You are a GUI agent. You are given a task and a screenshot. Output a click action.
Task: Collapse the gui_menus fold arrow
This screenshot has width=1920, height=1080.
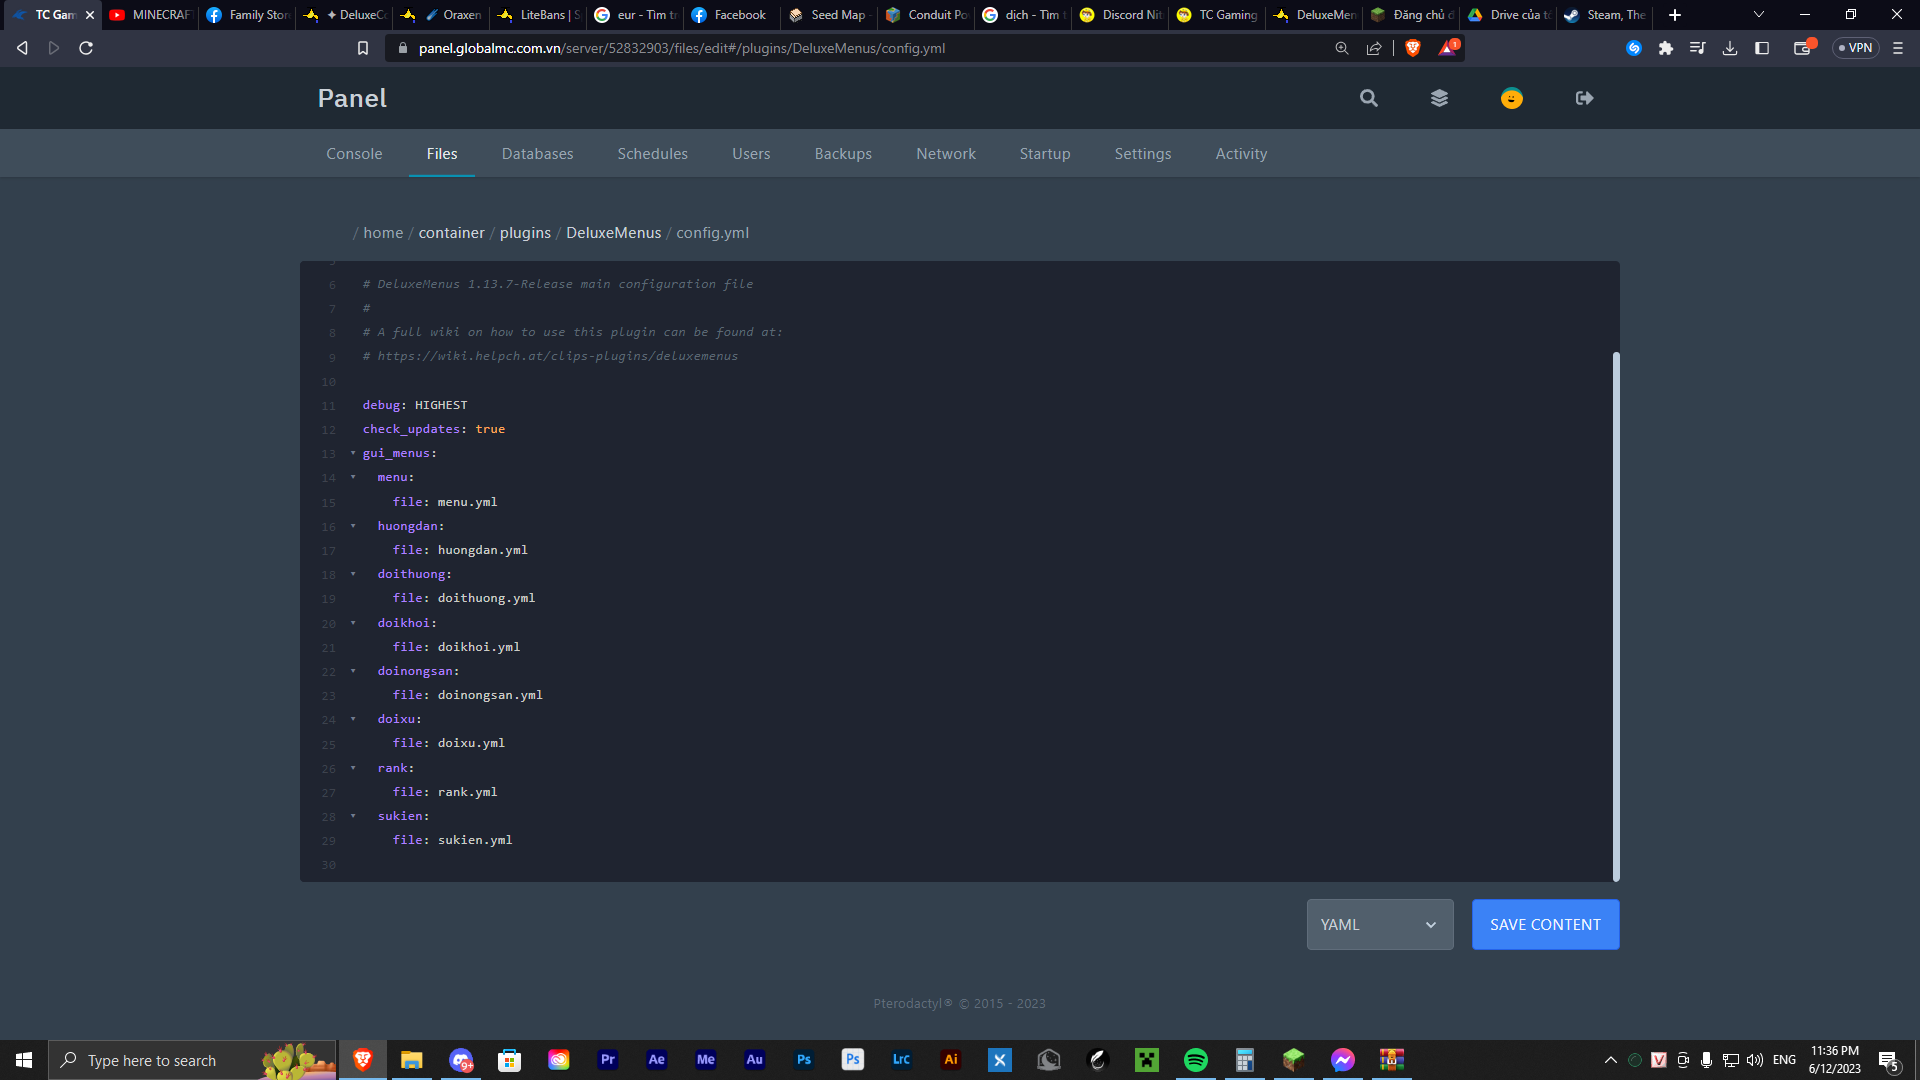(353, 453)
